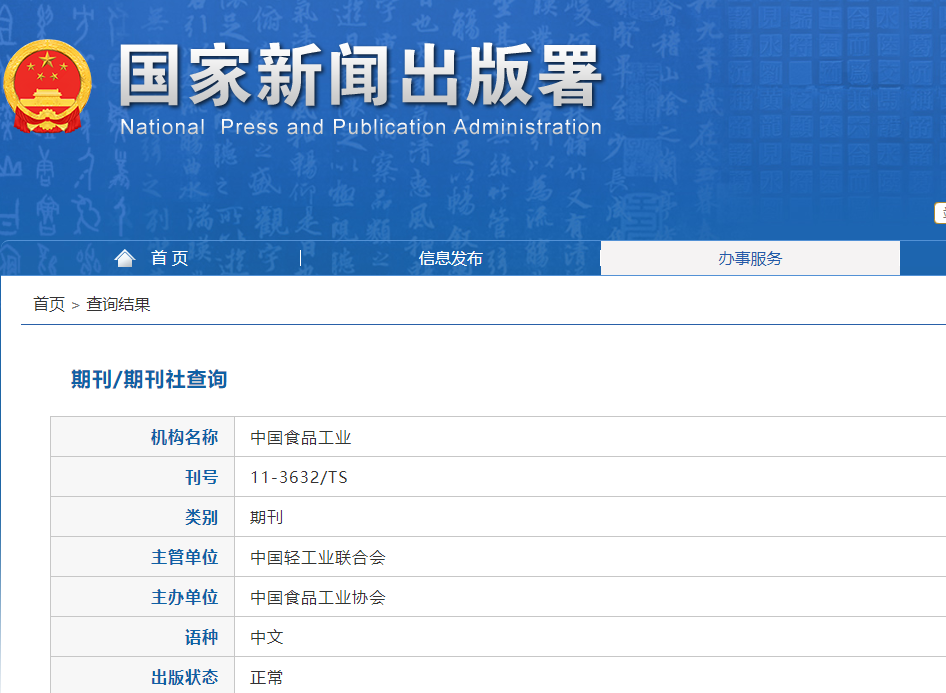
Task: Select the 机构名称 row label
Action: pos(185,437)
